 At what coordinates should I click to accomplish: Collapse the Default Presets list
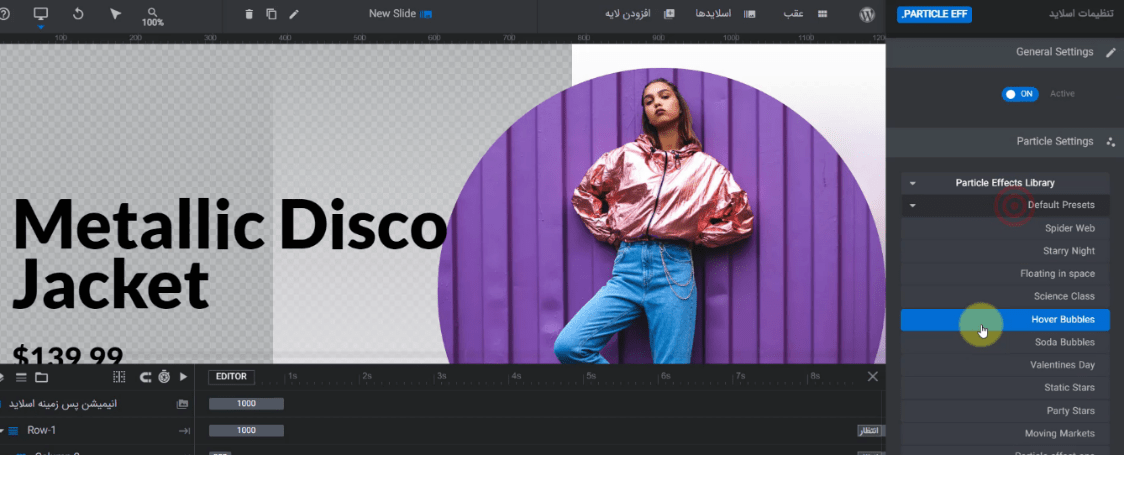912,205
